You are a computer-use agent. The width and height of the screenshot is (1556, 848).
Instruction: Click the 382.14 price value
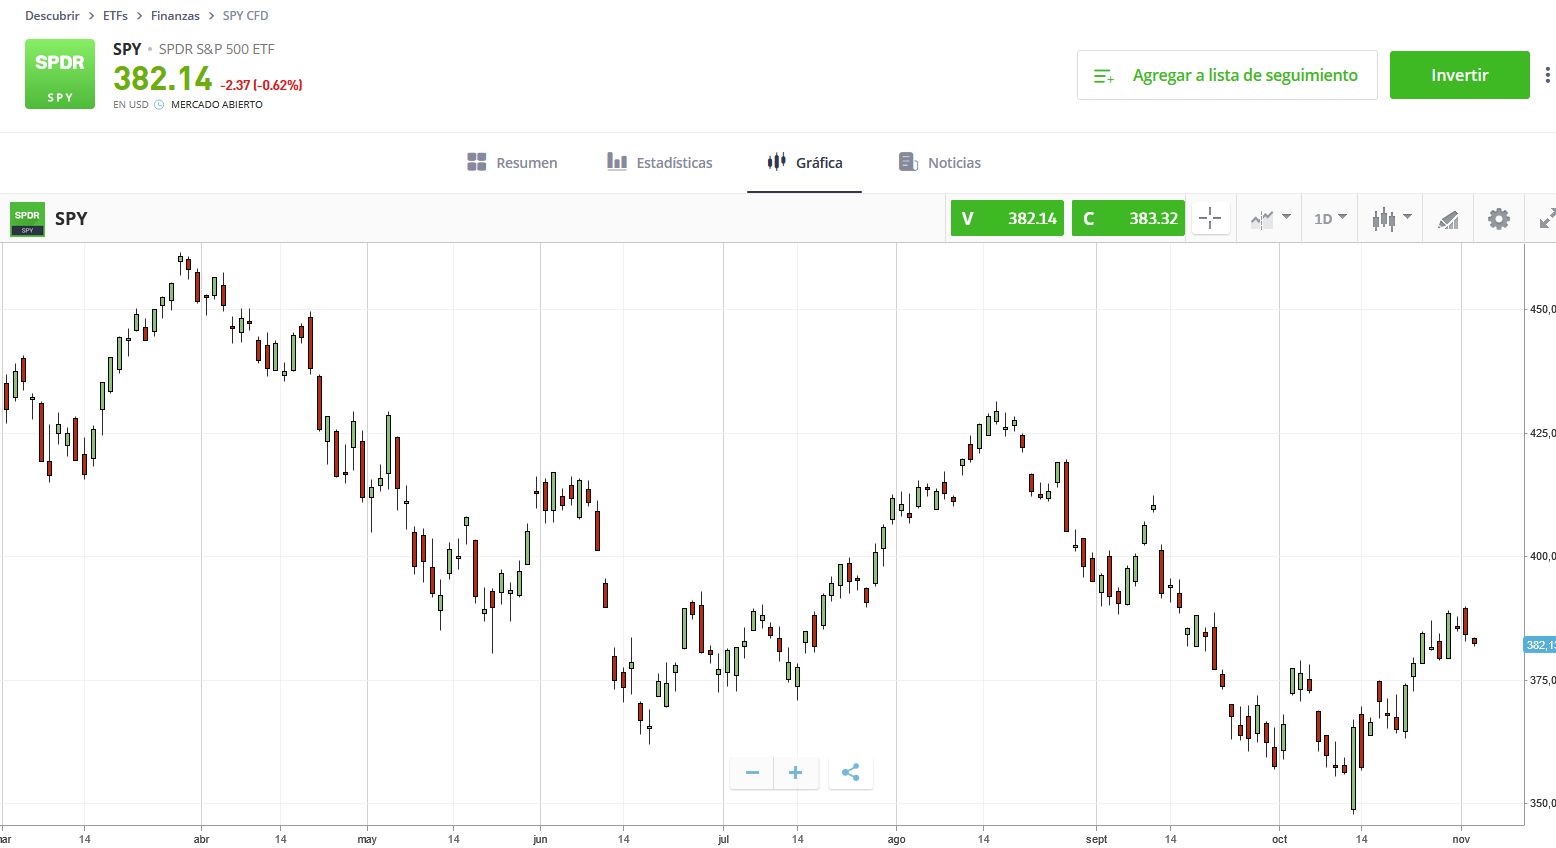pos(162,78)
